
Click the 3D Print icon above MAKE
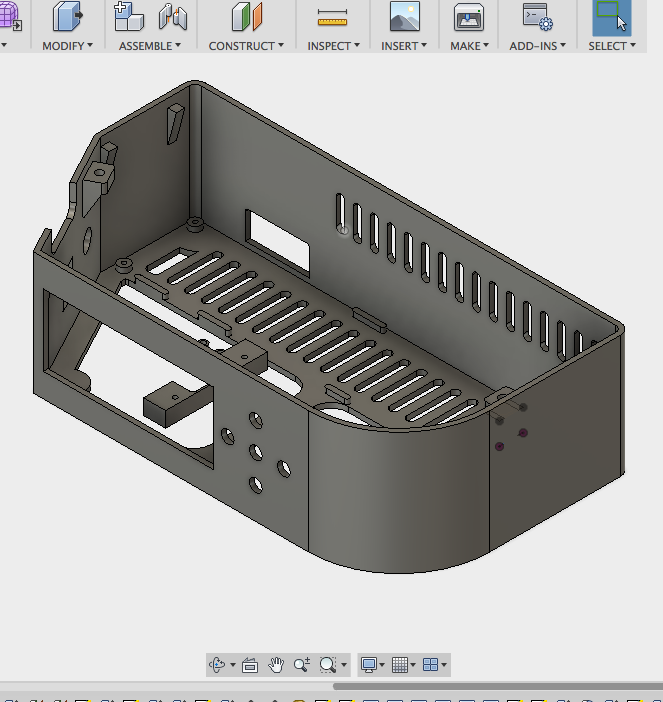[468, 17]
